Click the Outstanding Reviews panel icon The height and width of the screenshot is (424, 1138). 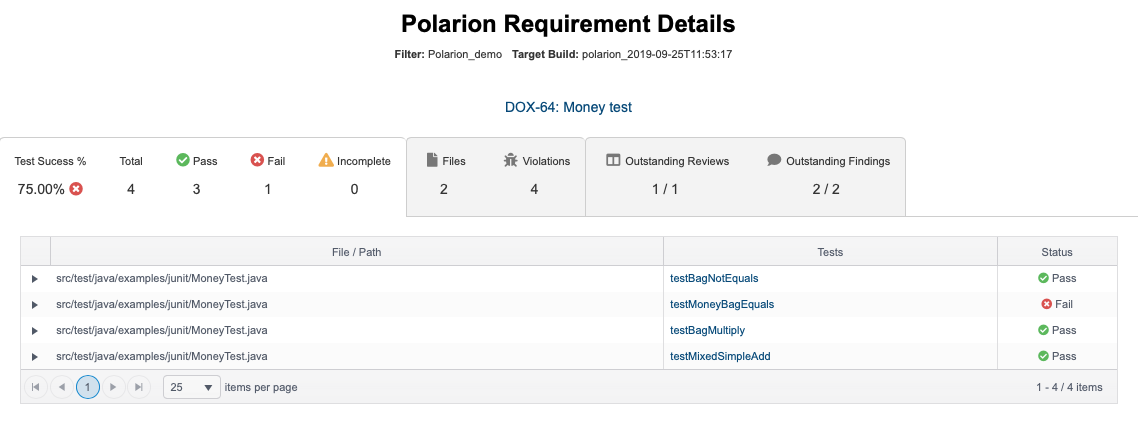point(613,160)
